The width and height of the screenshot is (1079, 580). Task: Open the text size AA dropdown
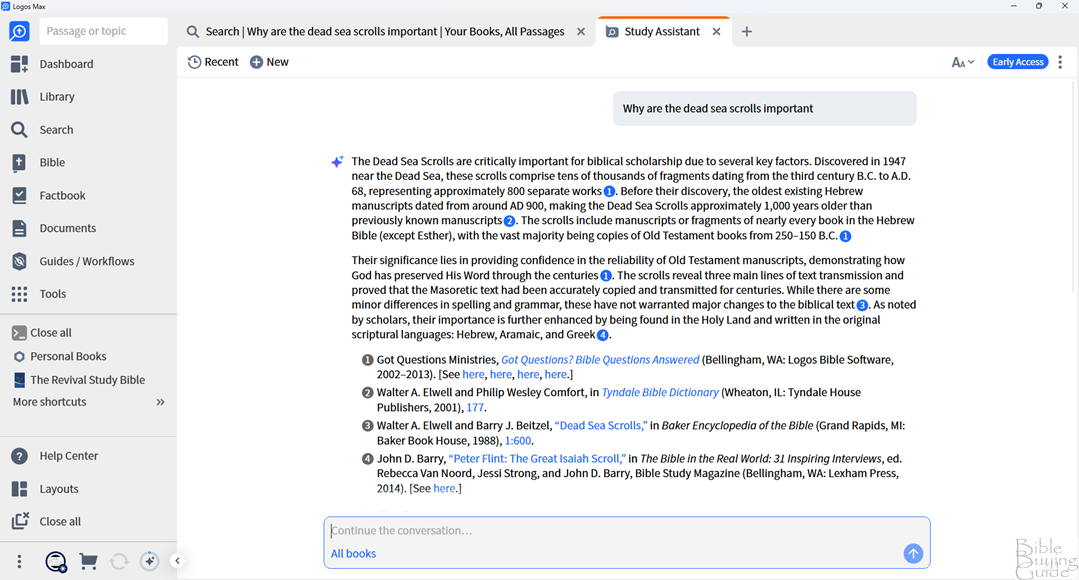tap(962, 62)
